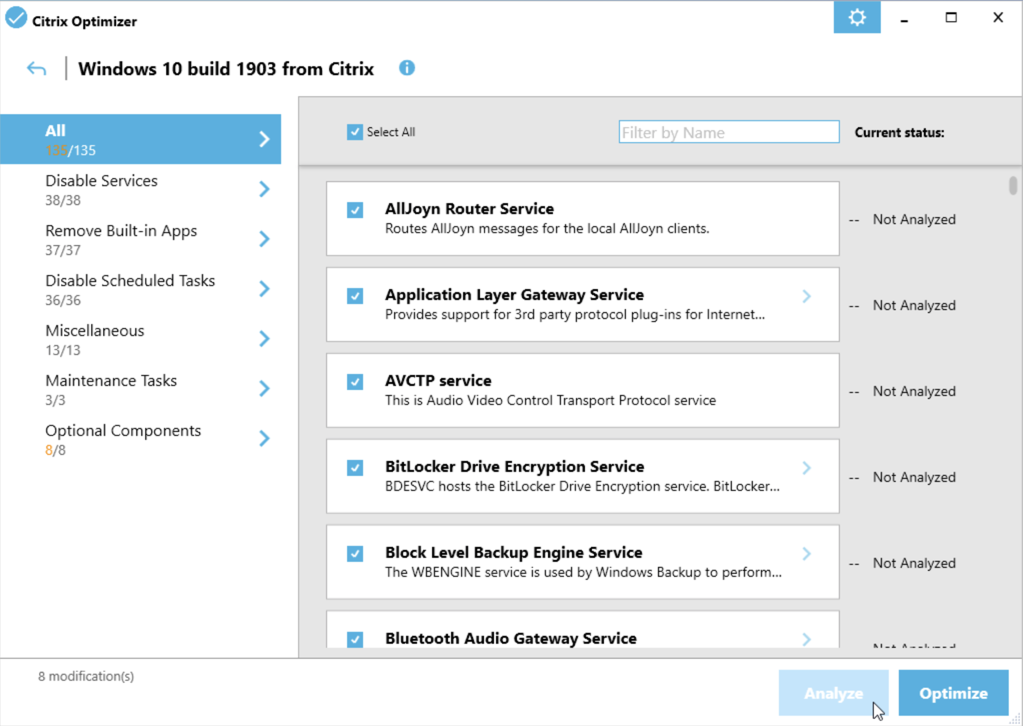Click chevron next to Disable Services

point(264,189)
